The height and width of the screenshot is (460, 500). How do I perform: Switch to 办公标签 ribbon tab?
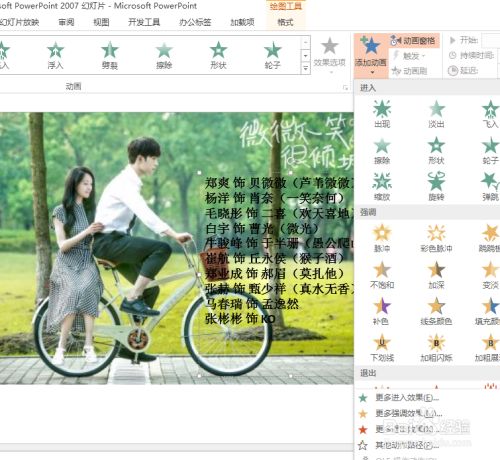coord(195,22)
